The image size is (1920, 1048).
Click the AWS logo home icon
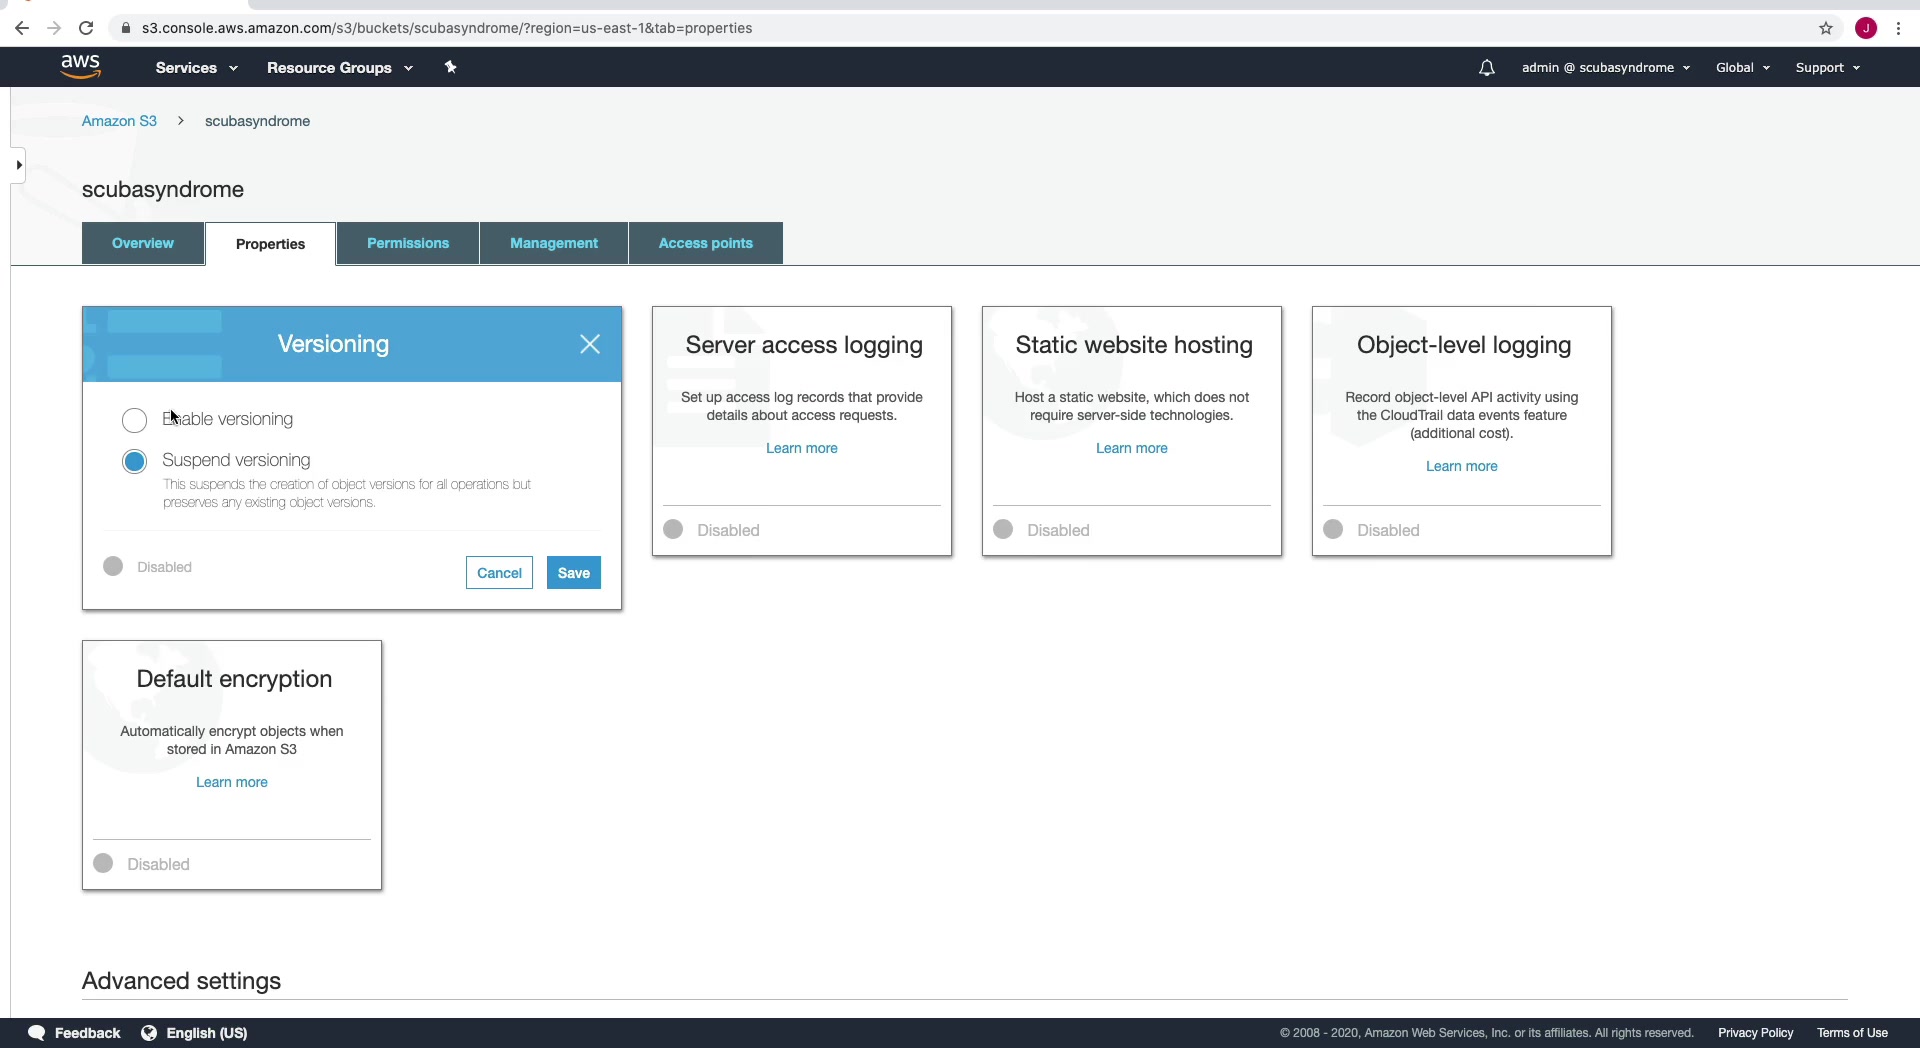pos(80,67)
